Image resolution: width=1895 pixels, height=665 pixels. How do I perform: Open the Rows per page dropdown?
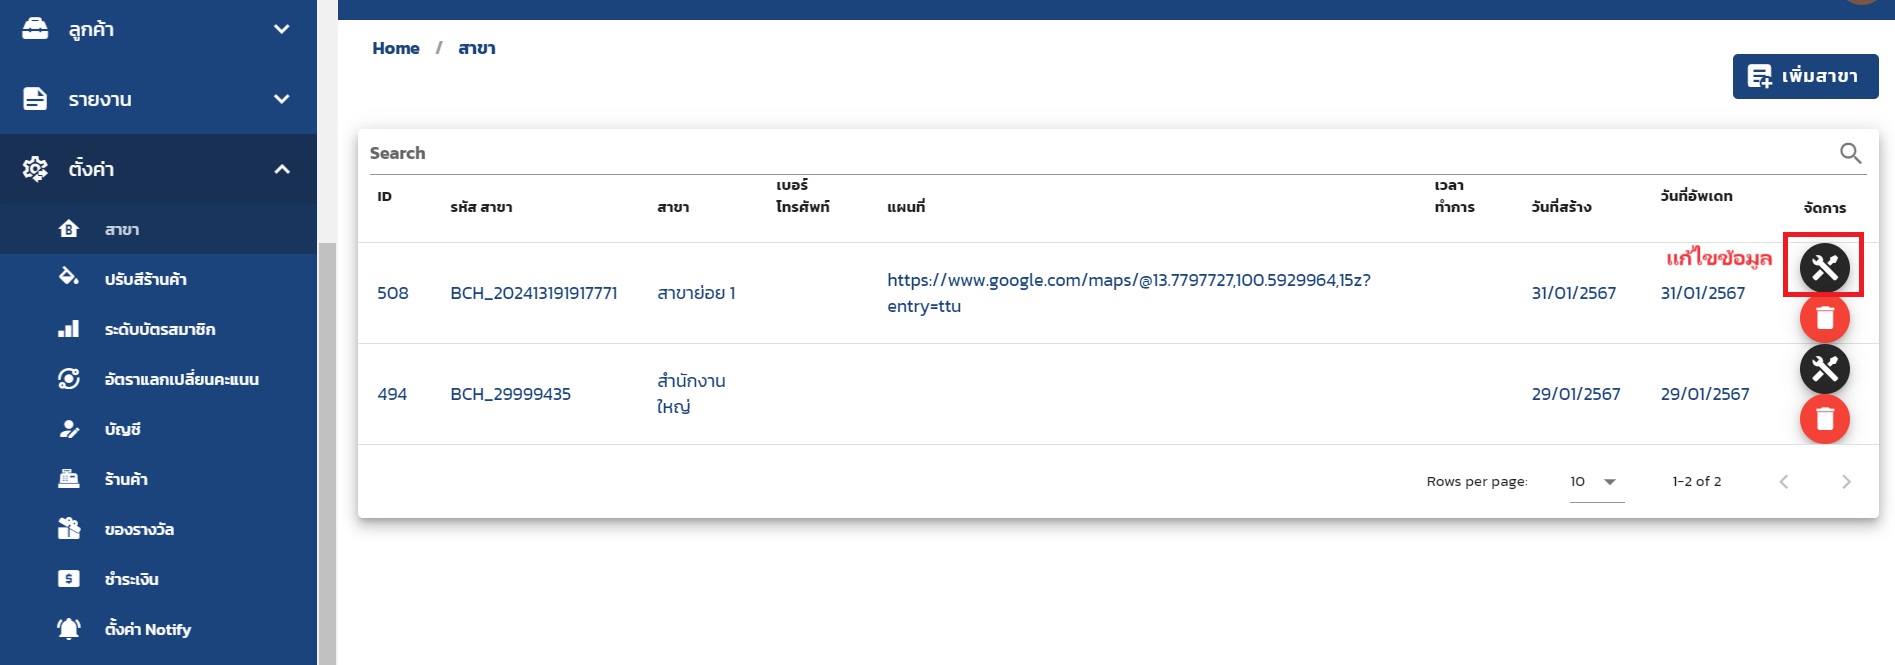coord(1597,482)
